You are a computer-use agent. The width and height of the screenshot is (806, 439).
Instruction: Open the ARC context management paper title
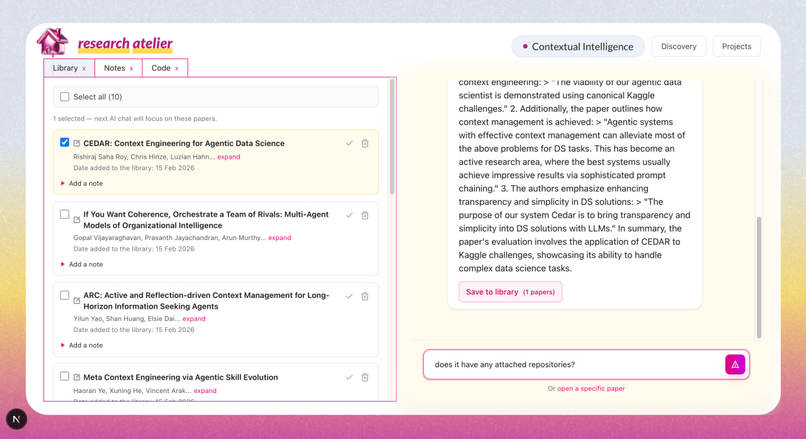pos(206,301)
